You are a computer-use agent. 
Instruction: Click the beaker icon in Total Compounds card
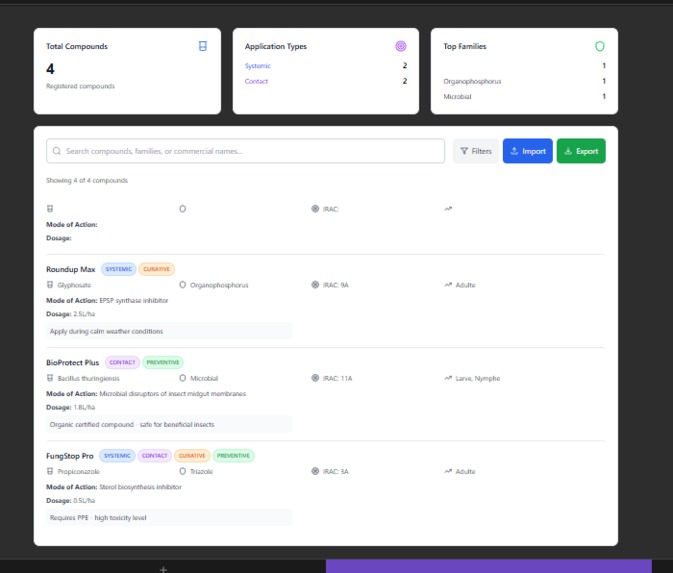pos(203,46)
